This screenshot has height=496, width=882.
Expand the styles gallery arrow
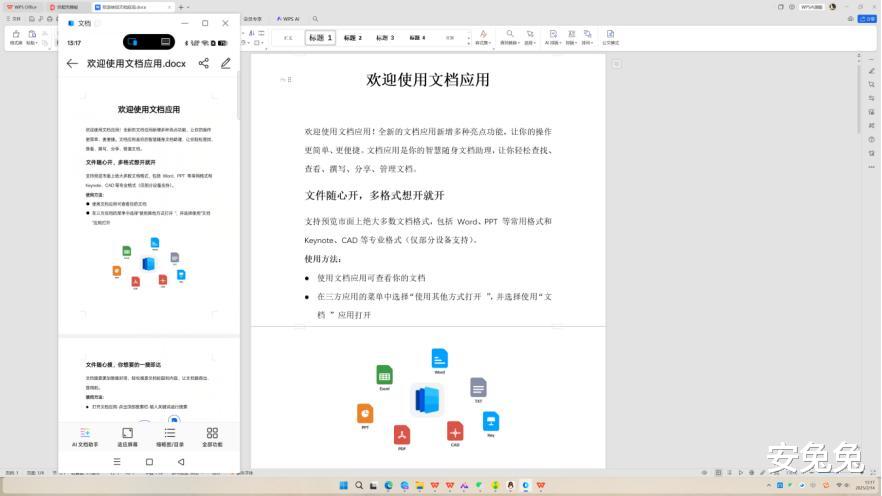coord(469,43)
